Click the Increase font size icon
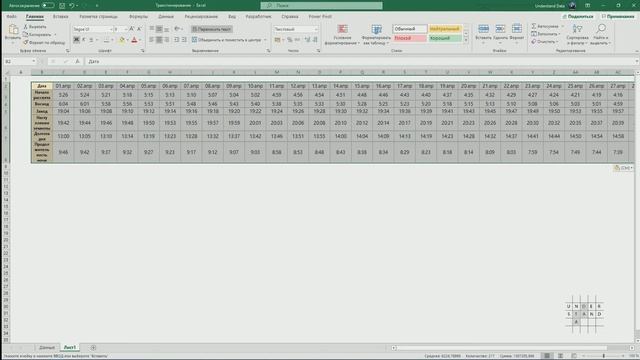Screen dimensions: 640x360 pos(132,29)
